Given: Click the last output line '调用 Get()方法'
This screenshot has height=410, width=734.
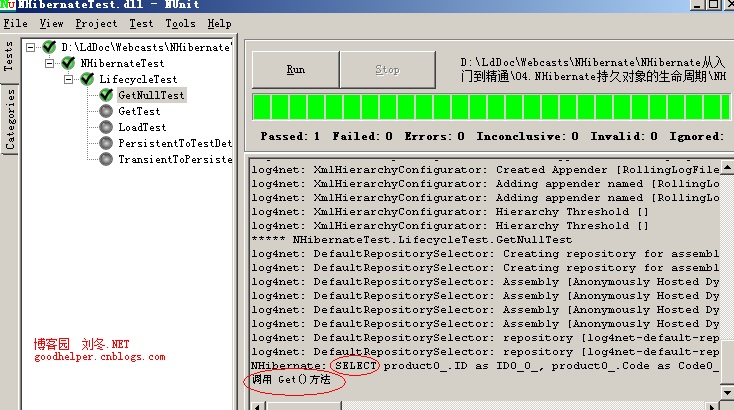Looking at the screenshot, I should (x=291, y=380).
